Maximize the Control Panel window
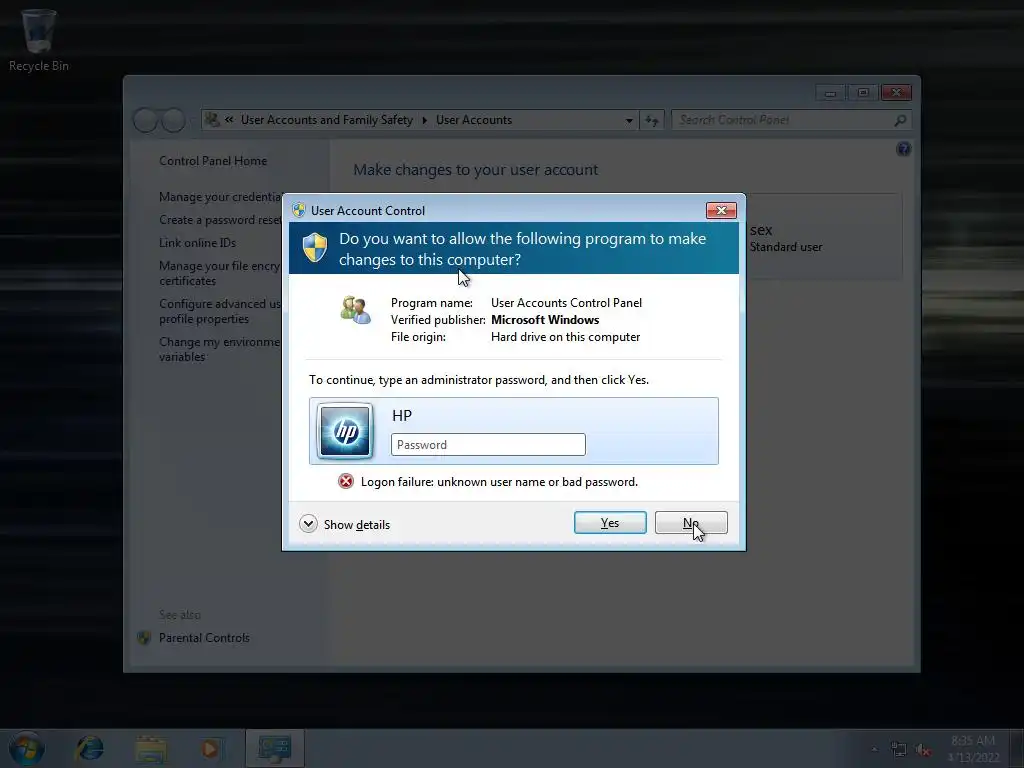Screen dimensions: 1024x768 pos(863,93)
